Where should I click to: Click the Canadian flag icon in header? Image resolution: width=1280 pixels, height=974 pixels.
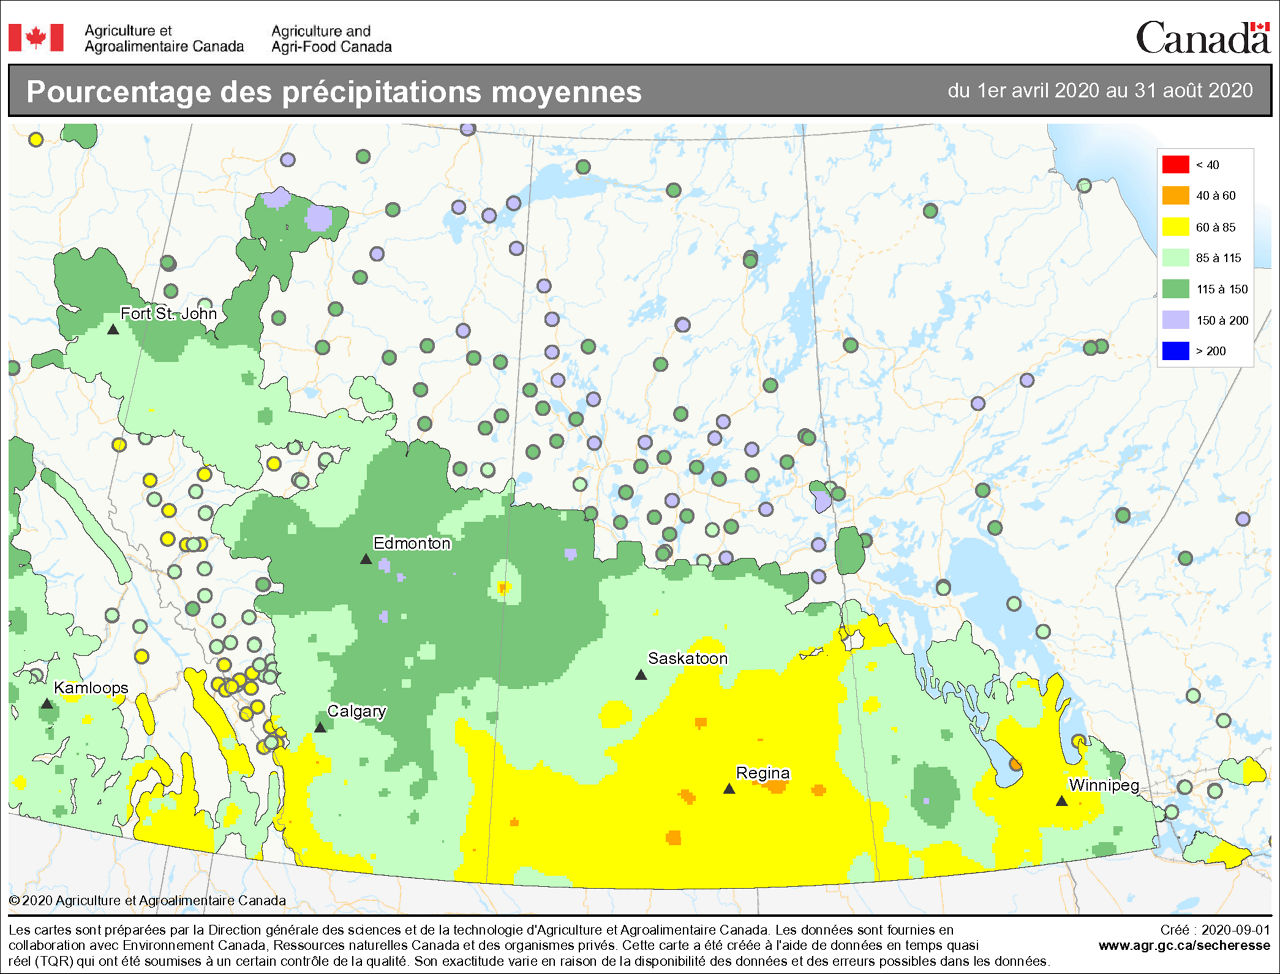36,38
